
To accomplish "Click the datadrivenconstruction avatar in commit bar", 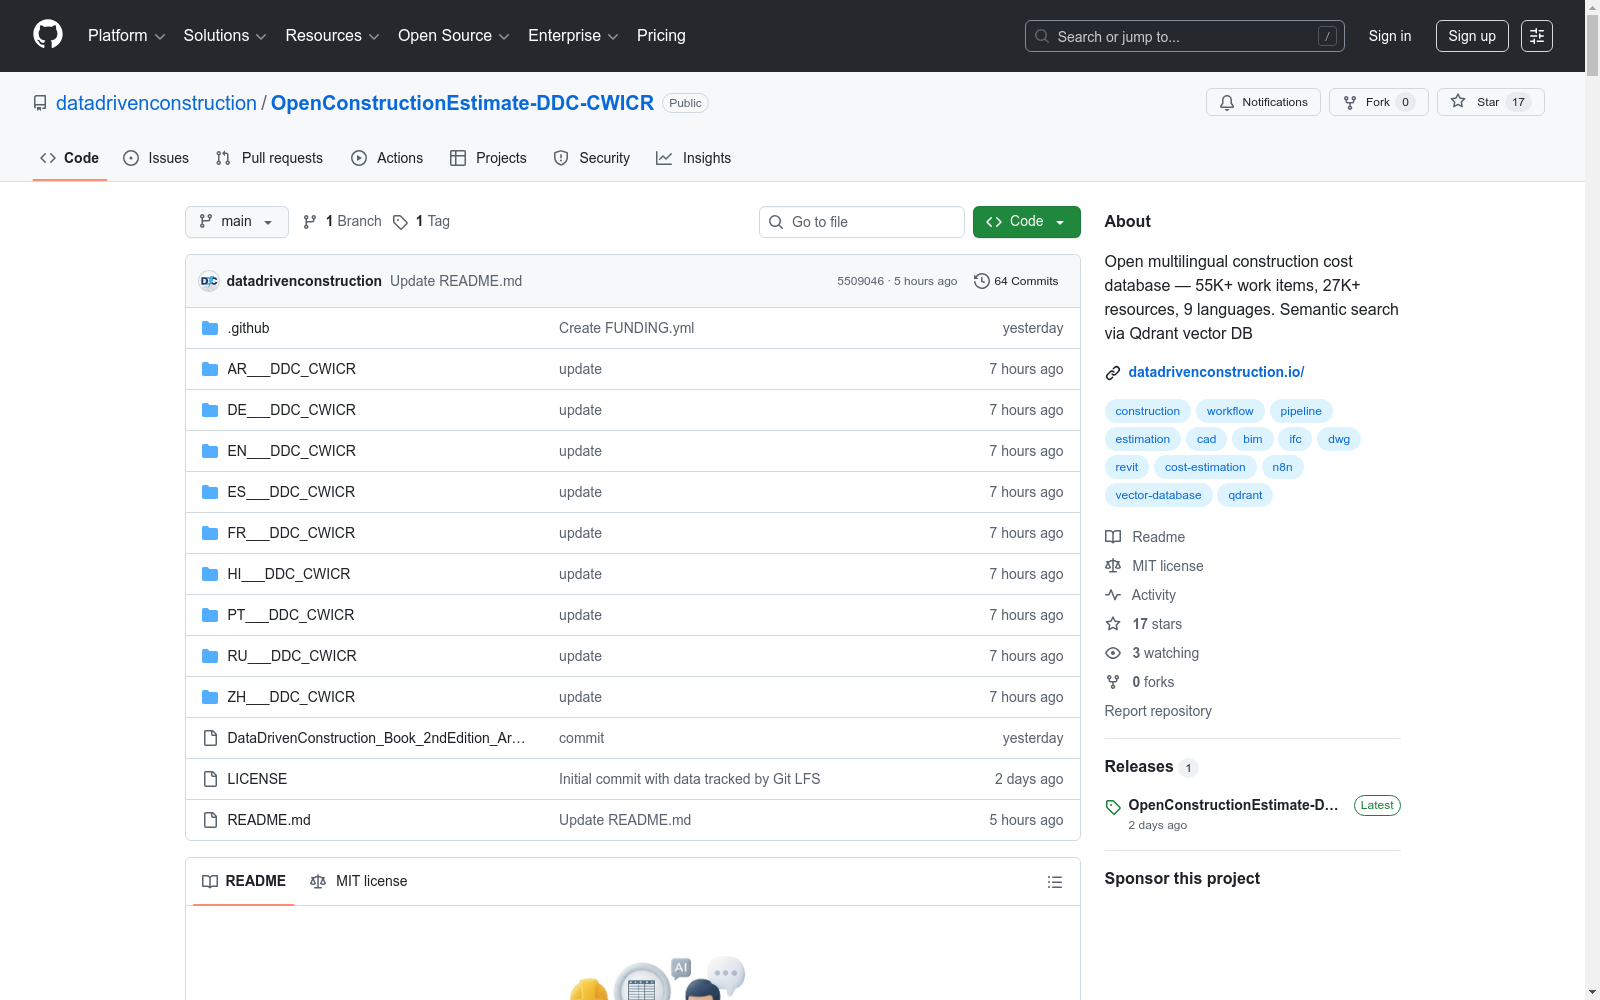I will [x=209, y=281].
